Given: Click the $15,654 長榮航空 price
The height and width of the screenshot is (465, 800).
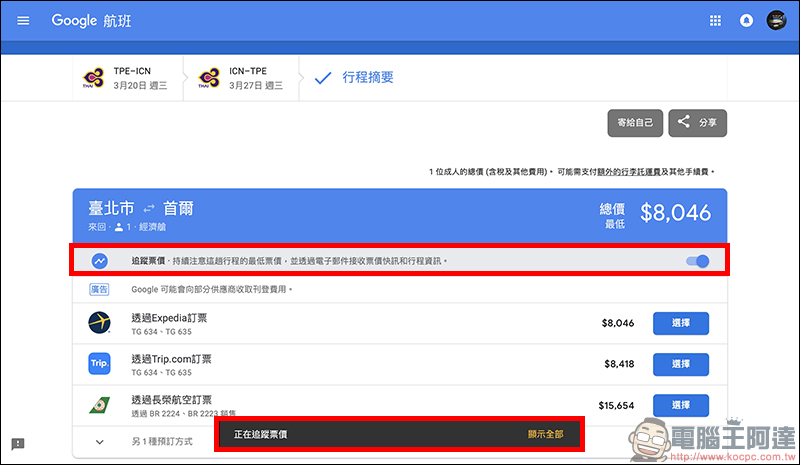Looking at the screenshot, I should tap(616, 405).
